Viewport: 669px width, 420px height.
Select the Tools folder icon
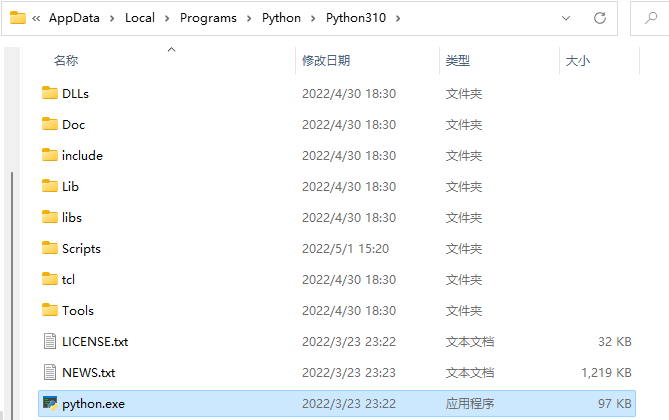point(50,310)
